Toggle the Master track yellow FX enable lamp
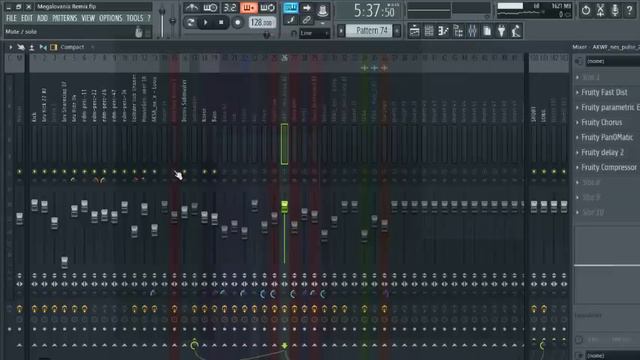The image size is (640, 360). [x=19, y=309]
